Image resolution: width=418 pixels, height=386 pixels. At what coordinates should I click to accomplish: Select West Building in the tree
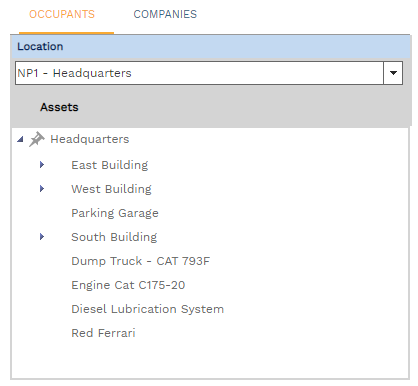tap(111, 189)
